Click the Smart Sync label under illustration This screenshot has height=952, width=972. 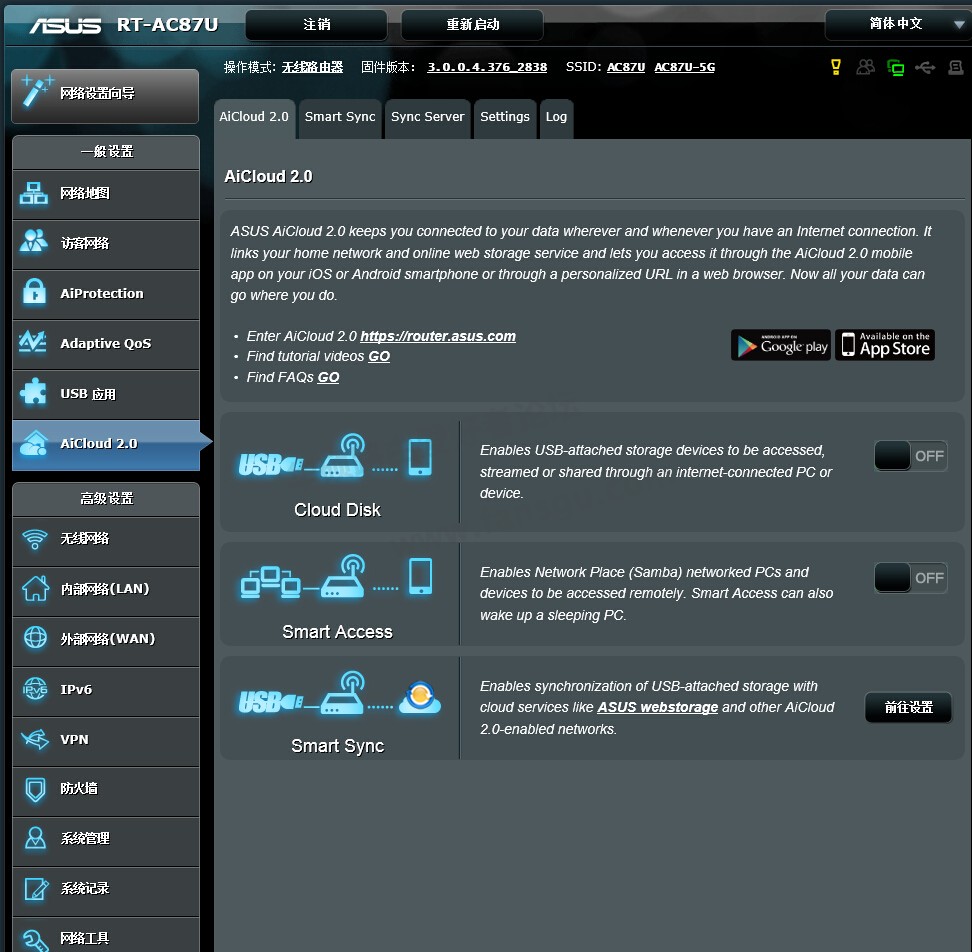coord(337,746)
